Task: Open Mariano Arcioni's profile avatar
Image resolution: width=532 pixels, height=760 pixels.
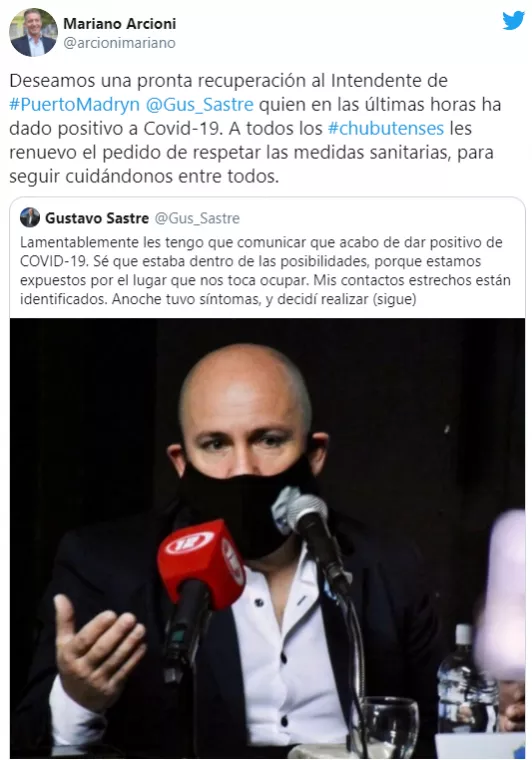Action: (33, 32)
